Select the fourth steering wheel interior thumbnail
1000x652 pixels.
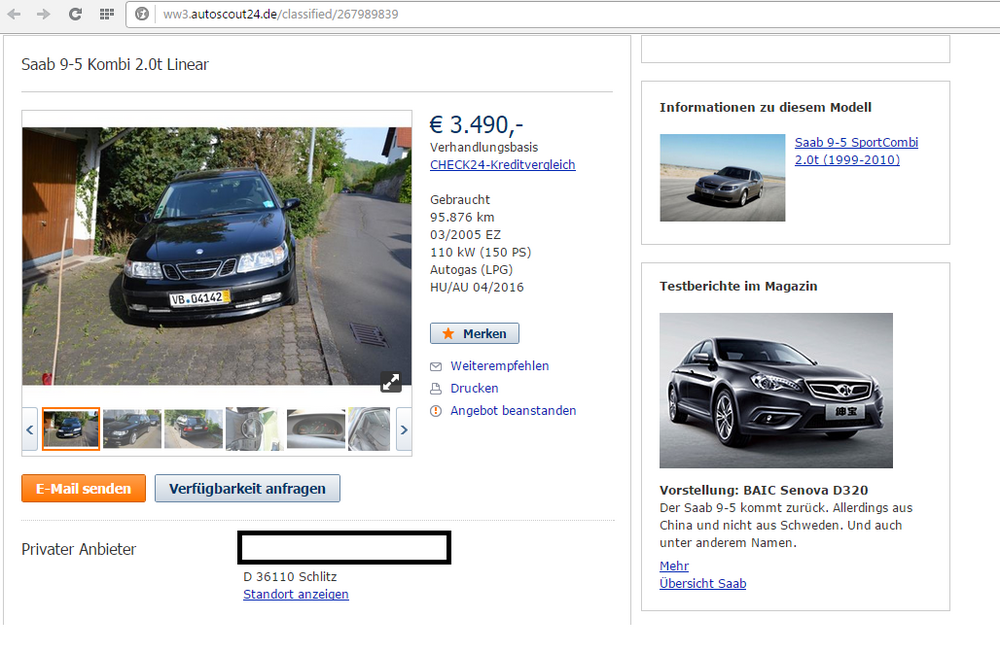[x=254, y=429]
